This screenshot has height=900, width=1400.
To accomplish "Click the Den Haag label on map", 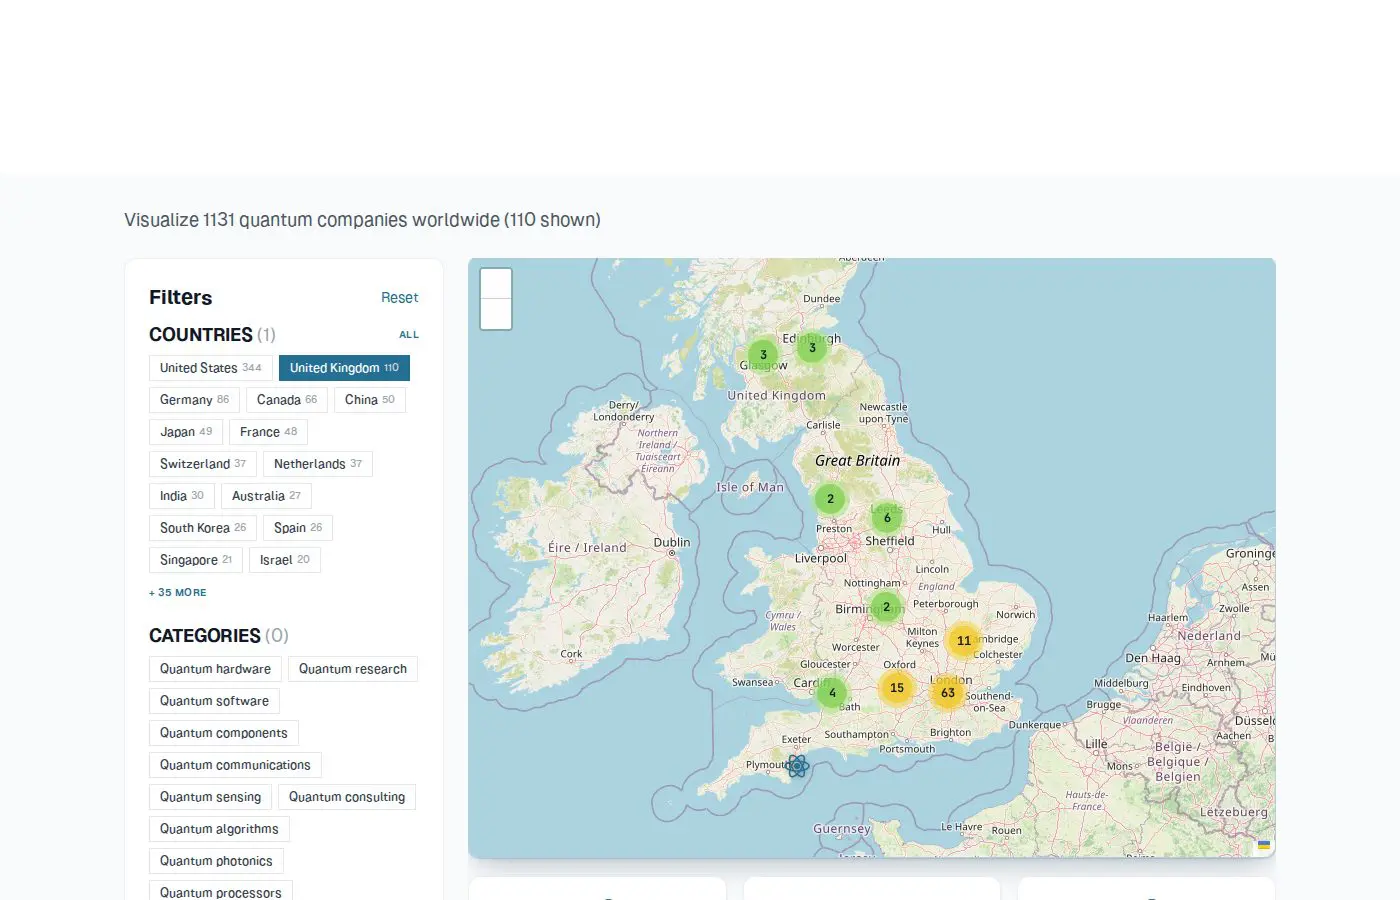I will [x=1153, y=658].
